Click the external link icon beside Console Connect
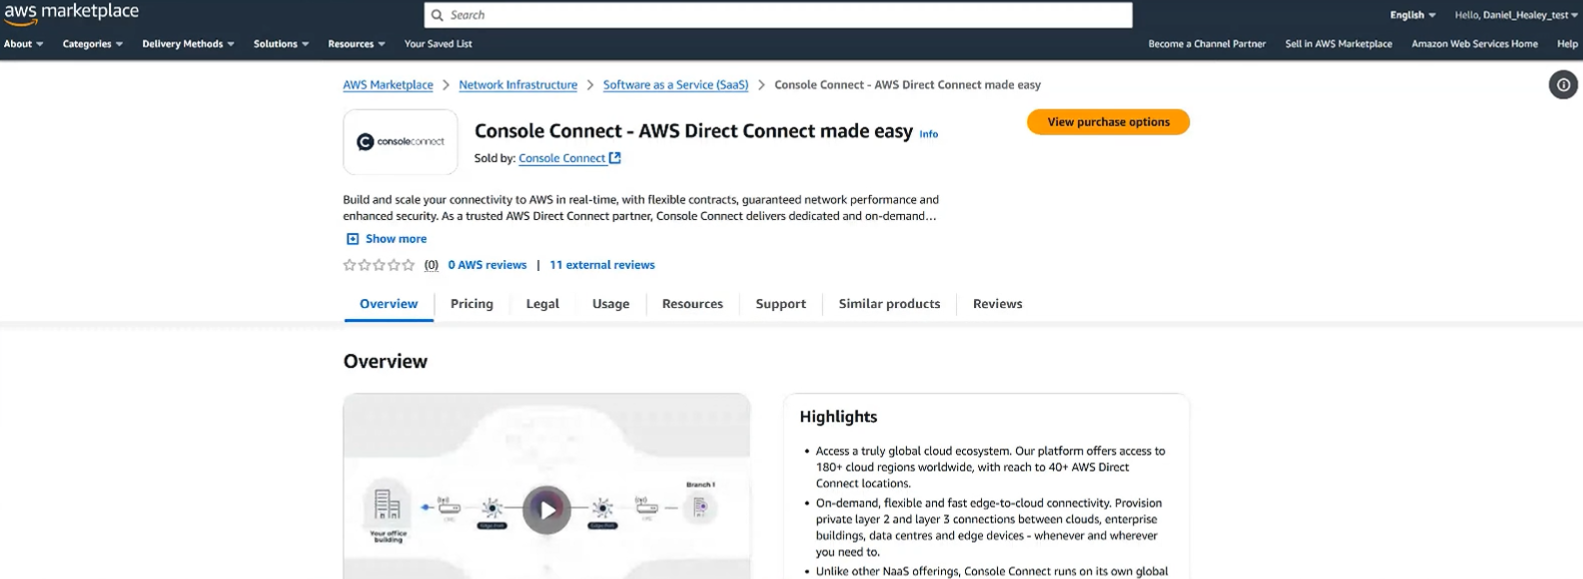Viewport: 1583px width, 579px height. [615, 158]
